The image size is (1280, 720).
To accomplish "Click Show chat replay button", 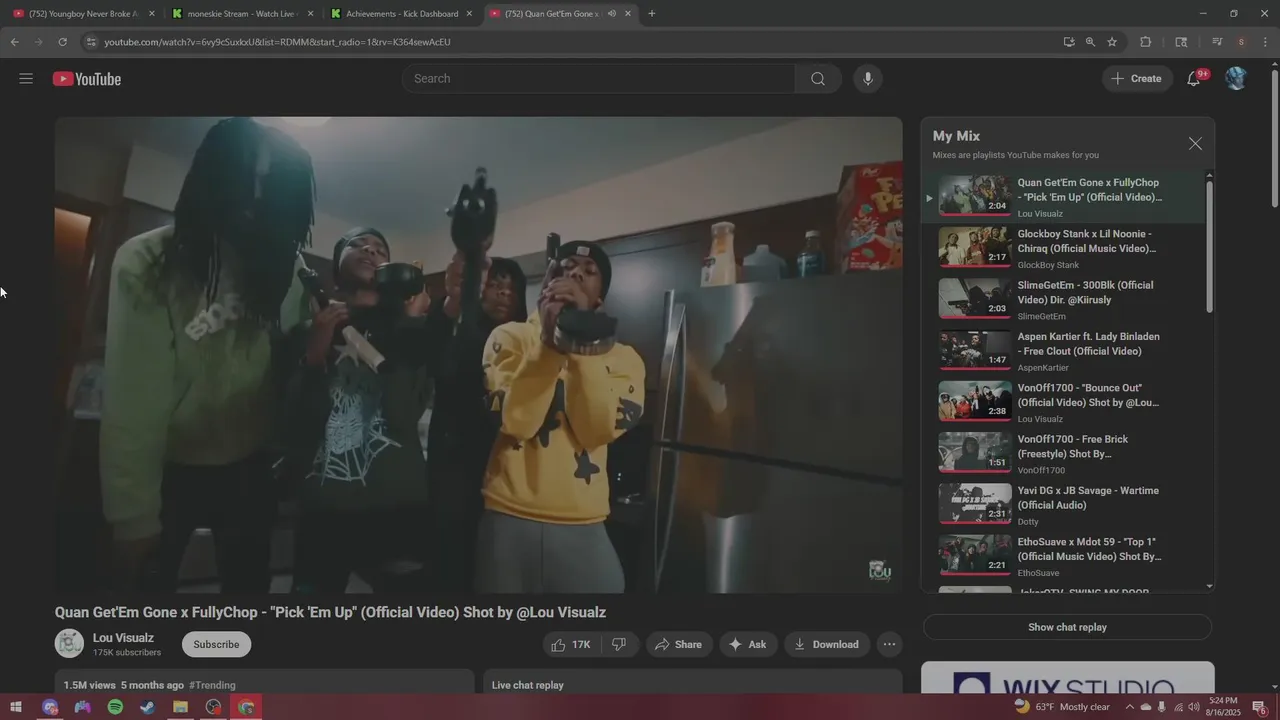I will [1067, 627].
